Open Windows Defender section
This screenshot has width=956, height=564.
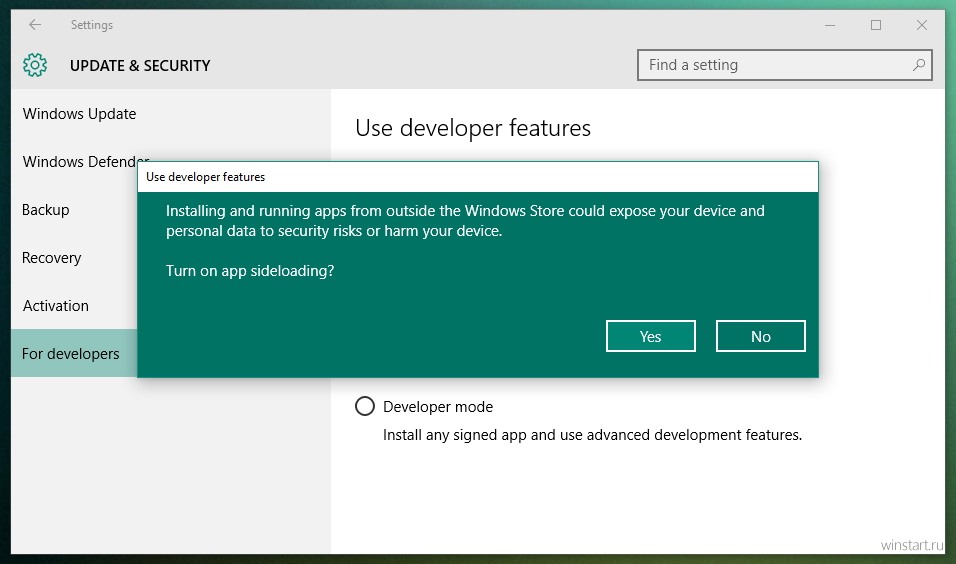click(x=86, y=162)
